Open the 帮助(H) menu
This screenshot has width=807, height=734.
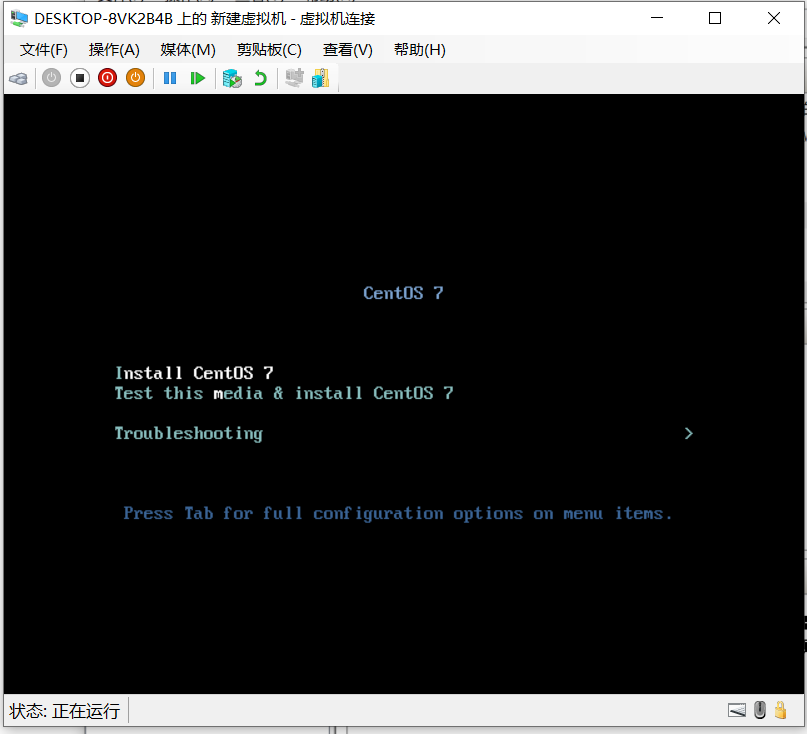419,50
